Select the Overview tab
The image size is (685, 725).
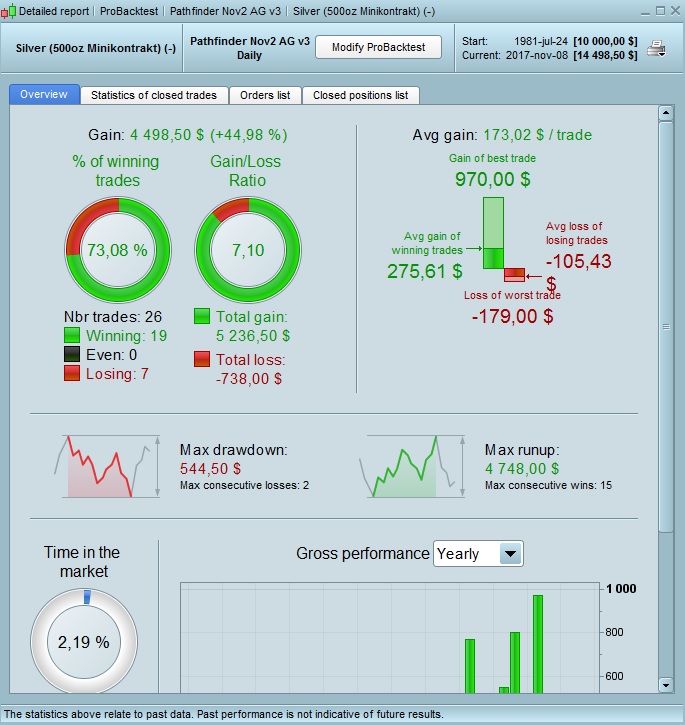(44, 94)
